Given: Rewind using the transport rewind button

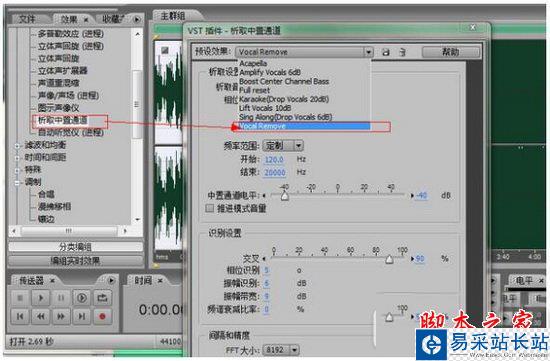Looking at the screenshot, I should pos(40,317).
